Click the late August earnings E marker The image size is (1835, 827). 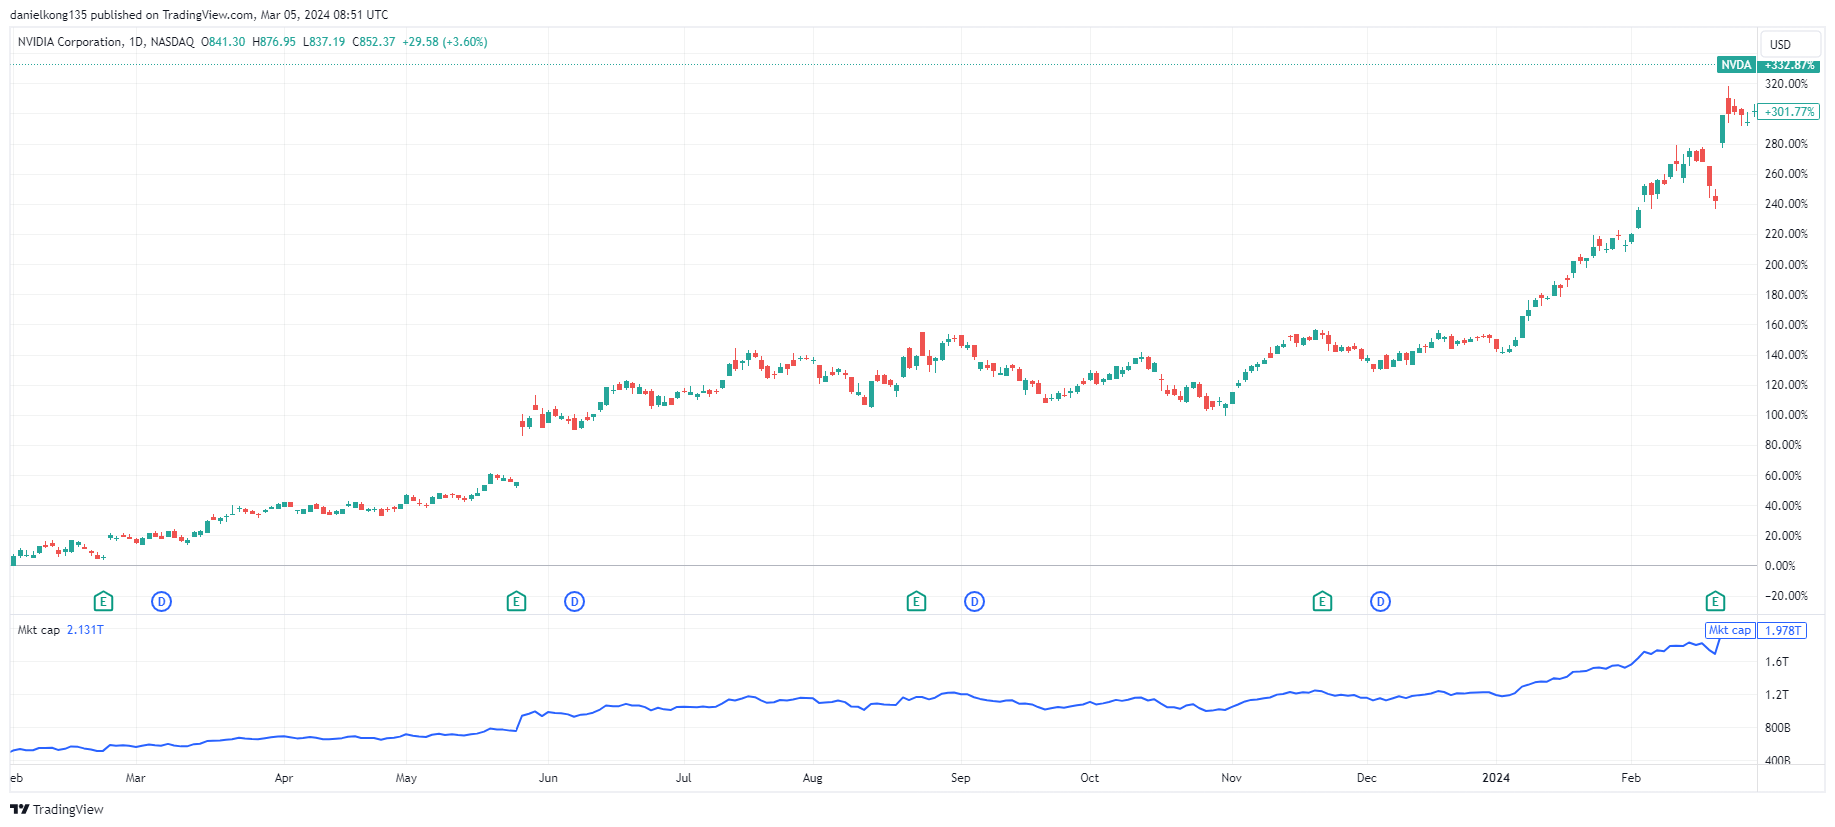[x=916, y=601]
